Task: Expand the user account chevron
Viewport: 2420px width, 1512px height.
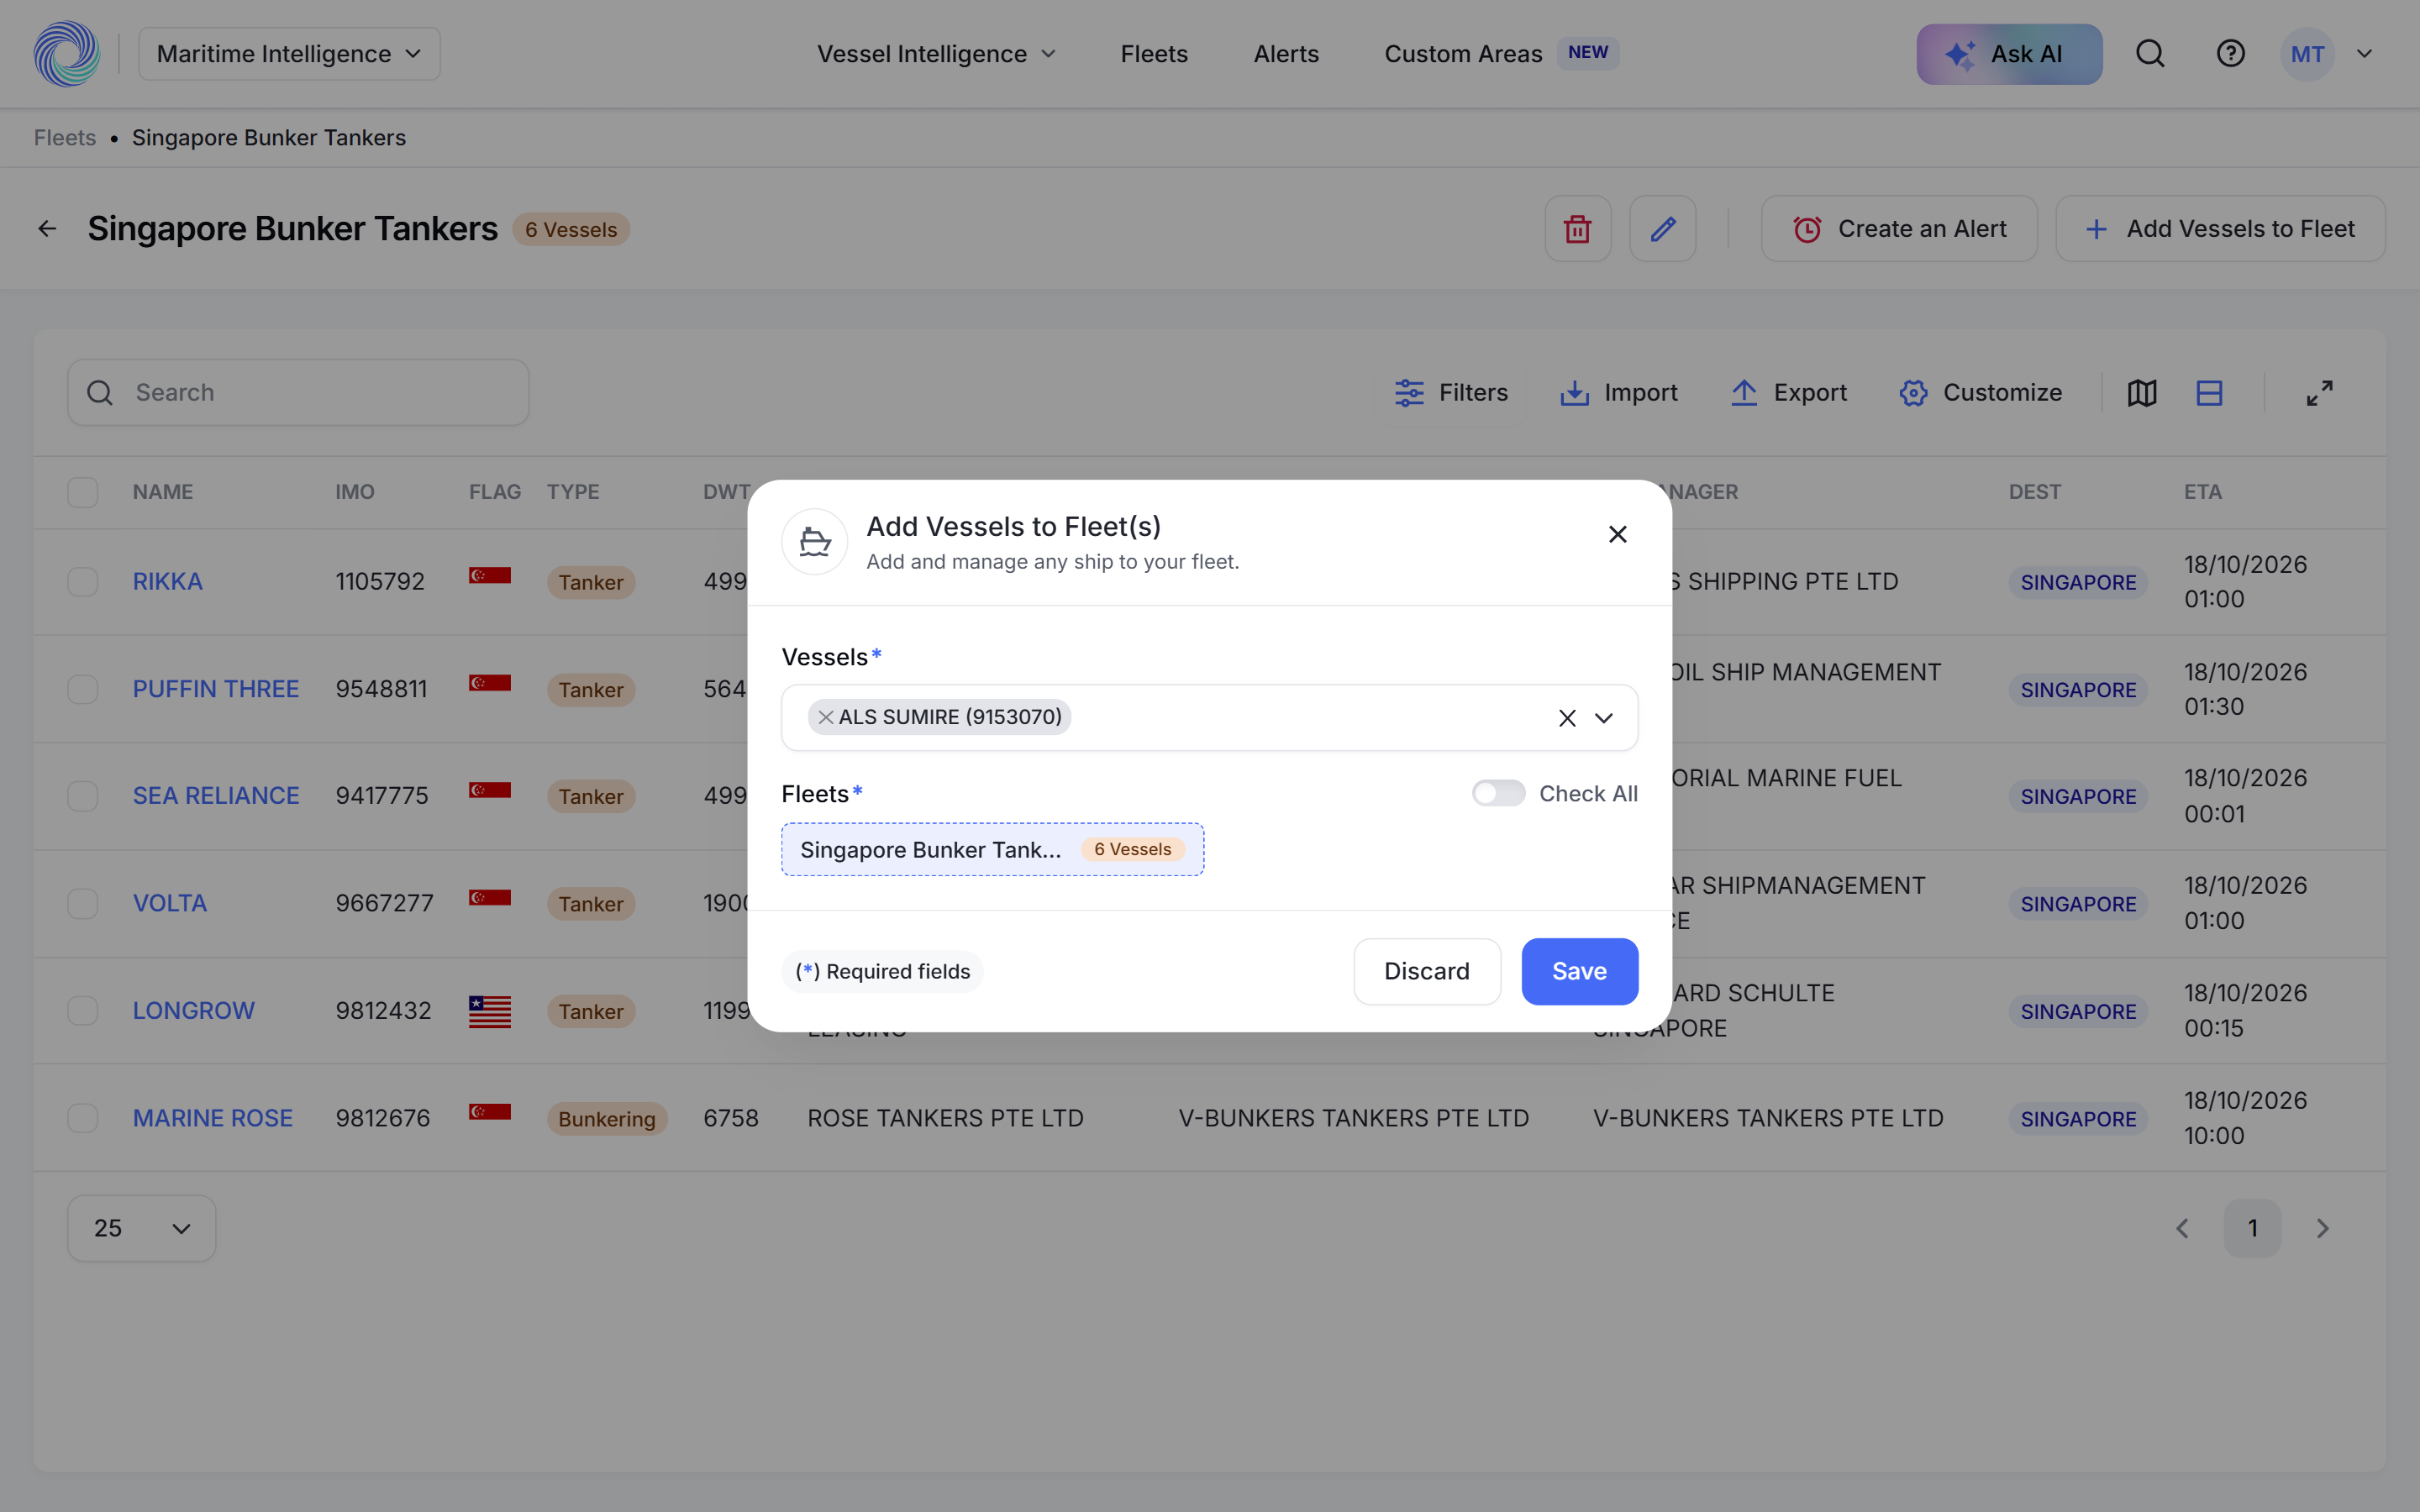Action: click(2364, 54)
